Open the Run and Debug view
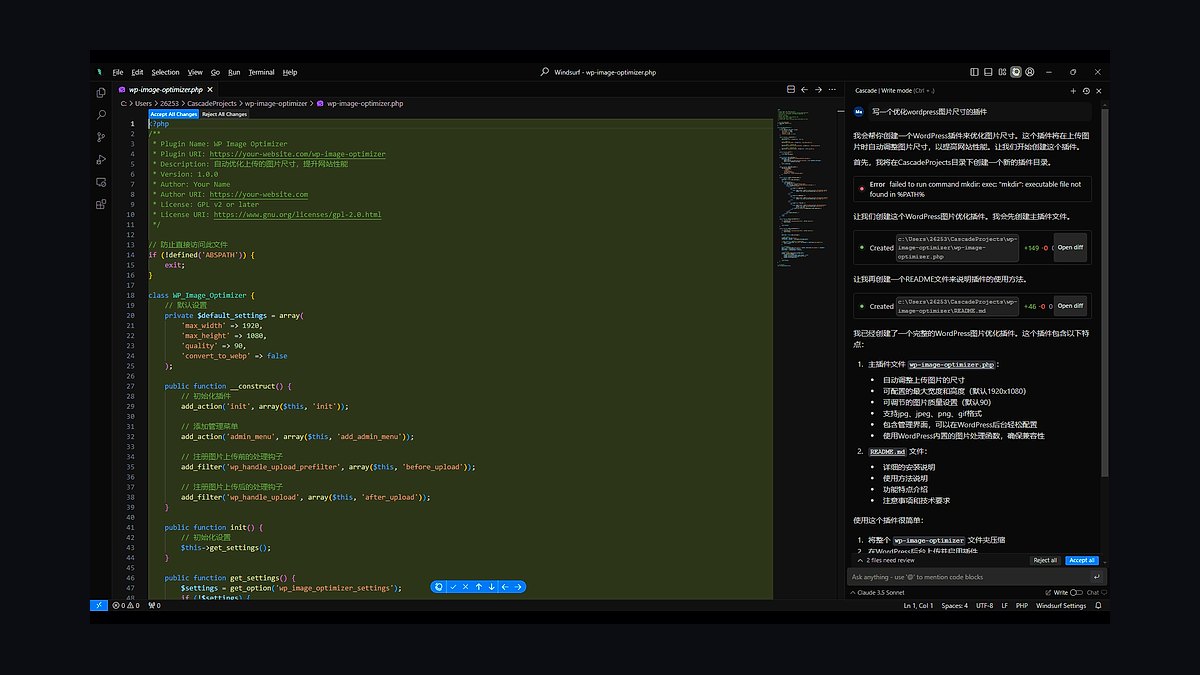The image size is (1200, 675). [x=100, y=160]
